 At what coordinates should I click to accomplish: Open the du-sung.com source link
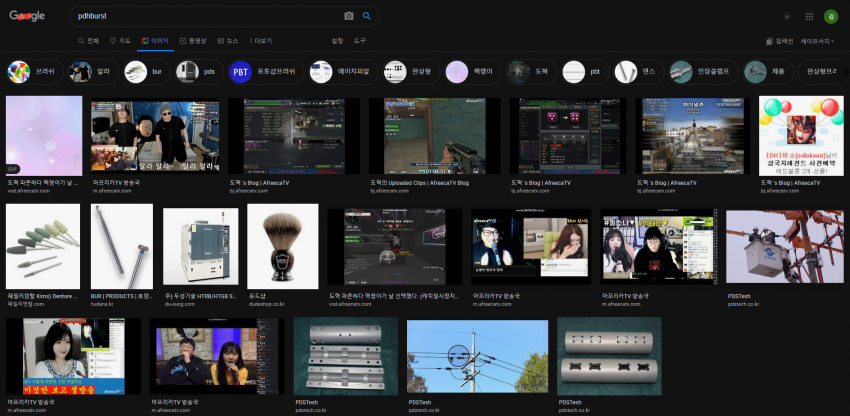point(177,304)
